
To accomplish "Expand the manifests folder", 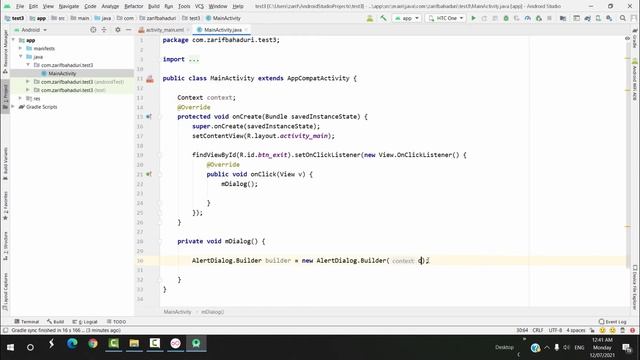I will tap(20, 48).
